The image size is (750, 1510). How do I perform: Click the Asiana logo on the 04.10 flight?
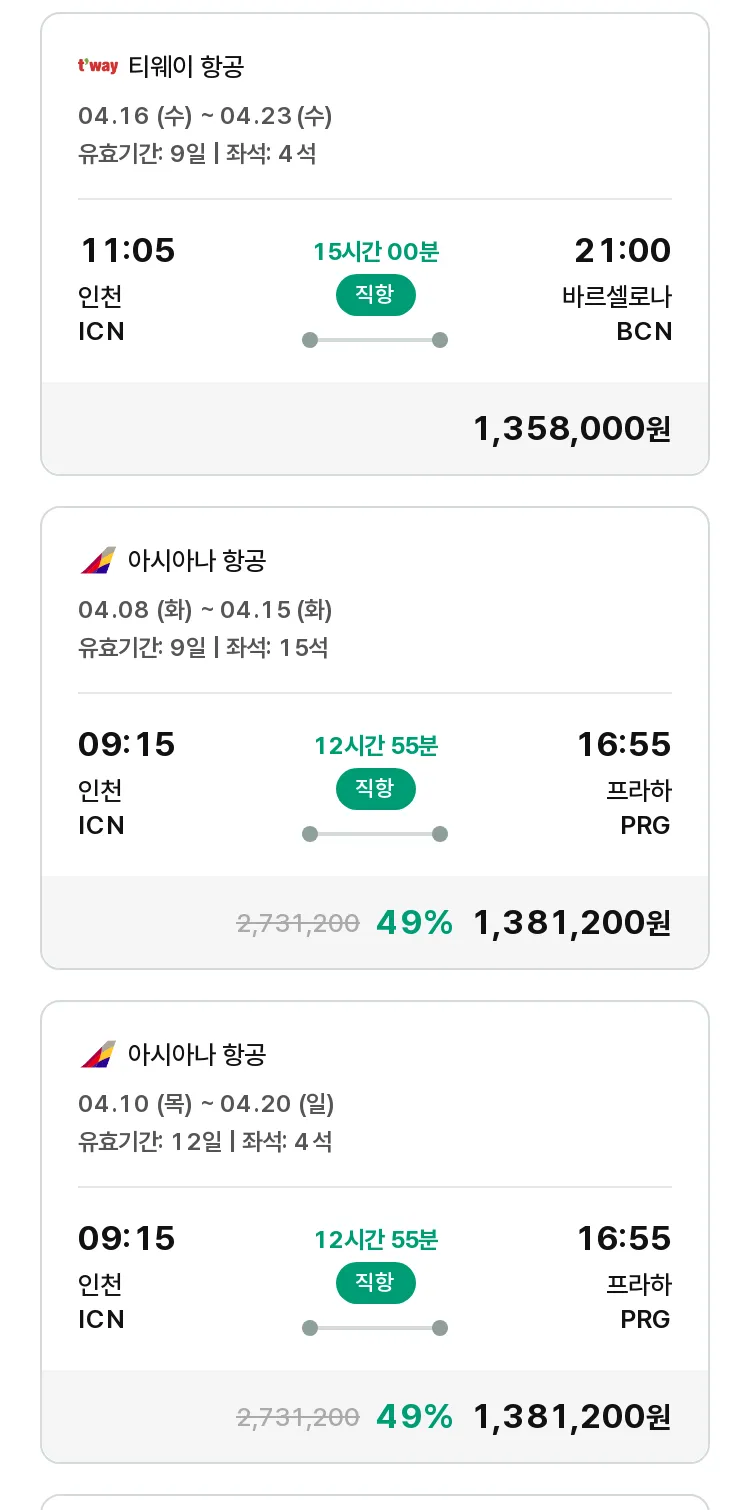coord(98,1055)
